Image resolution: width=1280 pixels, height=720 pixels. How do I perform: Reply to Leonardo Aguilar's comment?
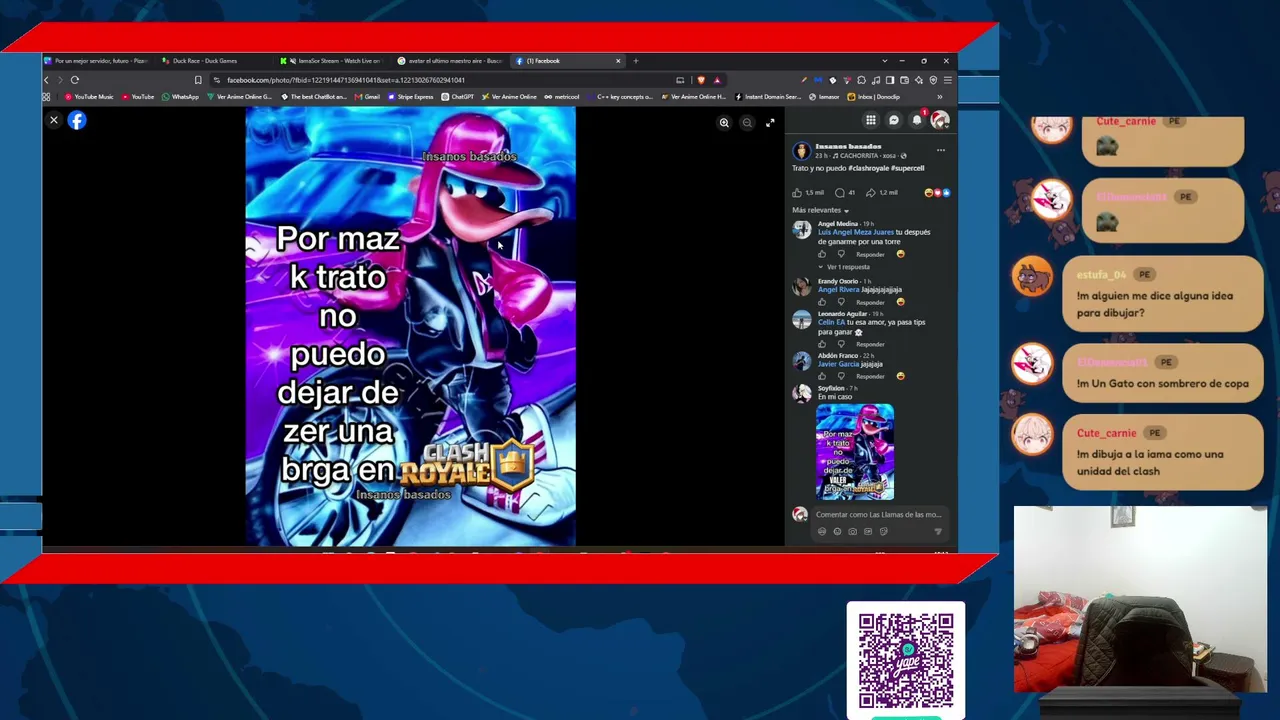point(870,344)
